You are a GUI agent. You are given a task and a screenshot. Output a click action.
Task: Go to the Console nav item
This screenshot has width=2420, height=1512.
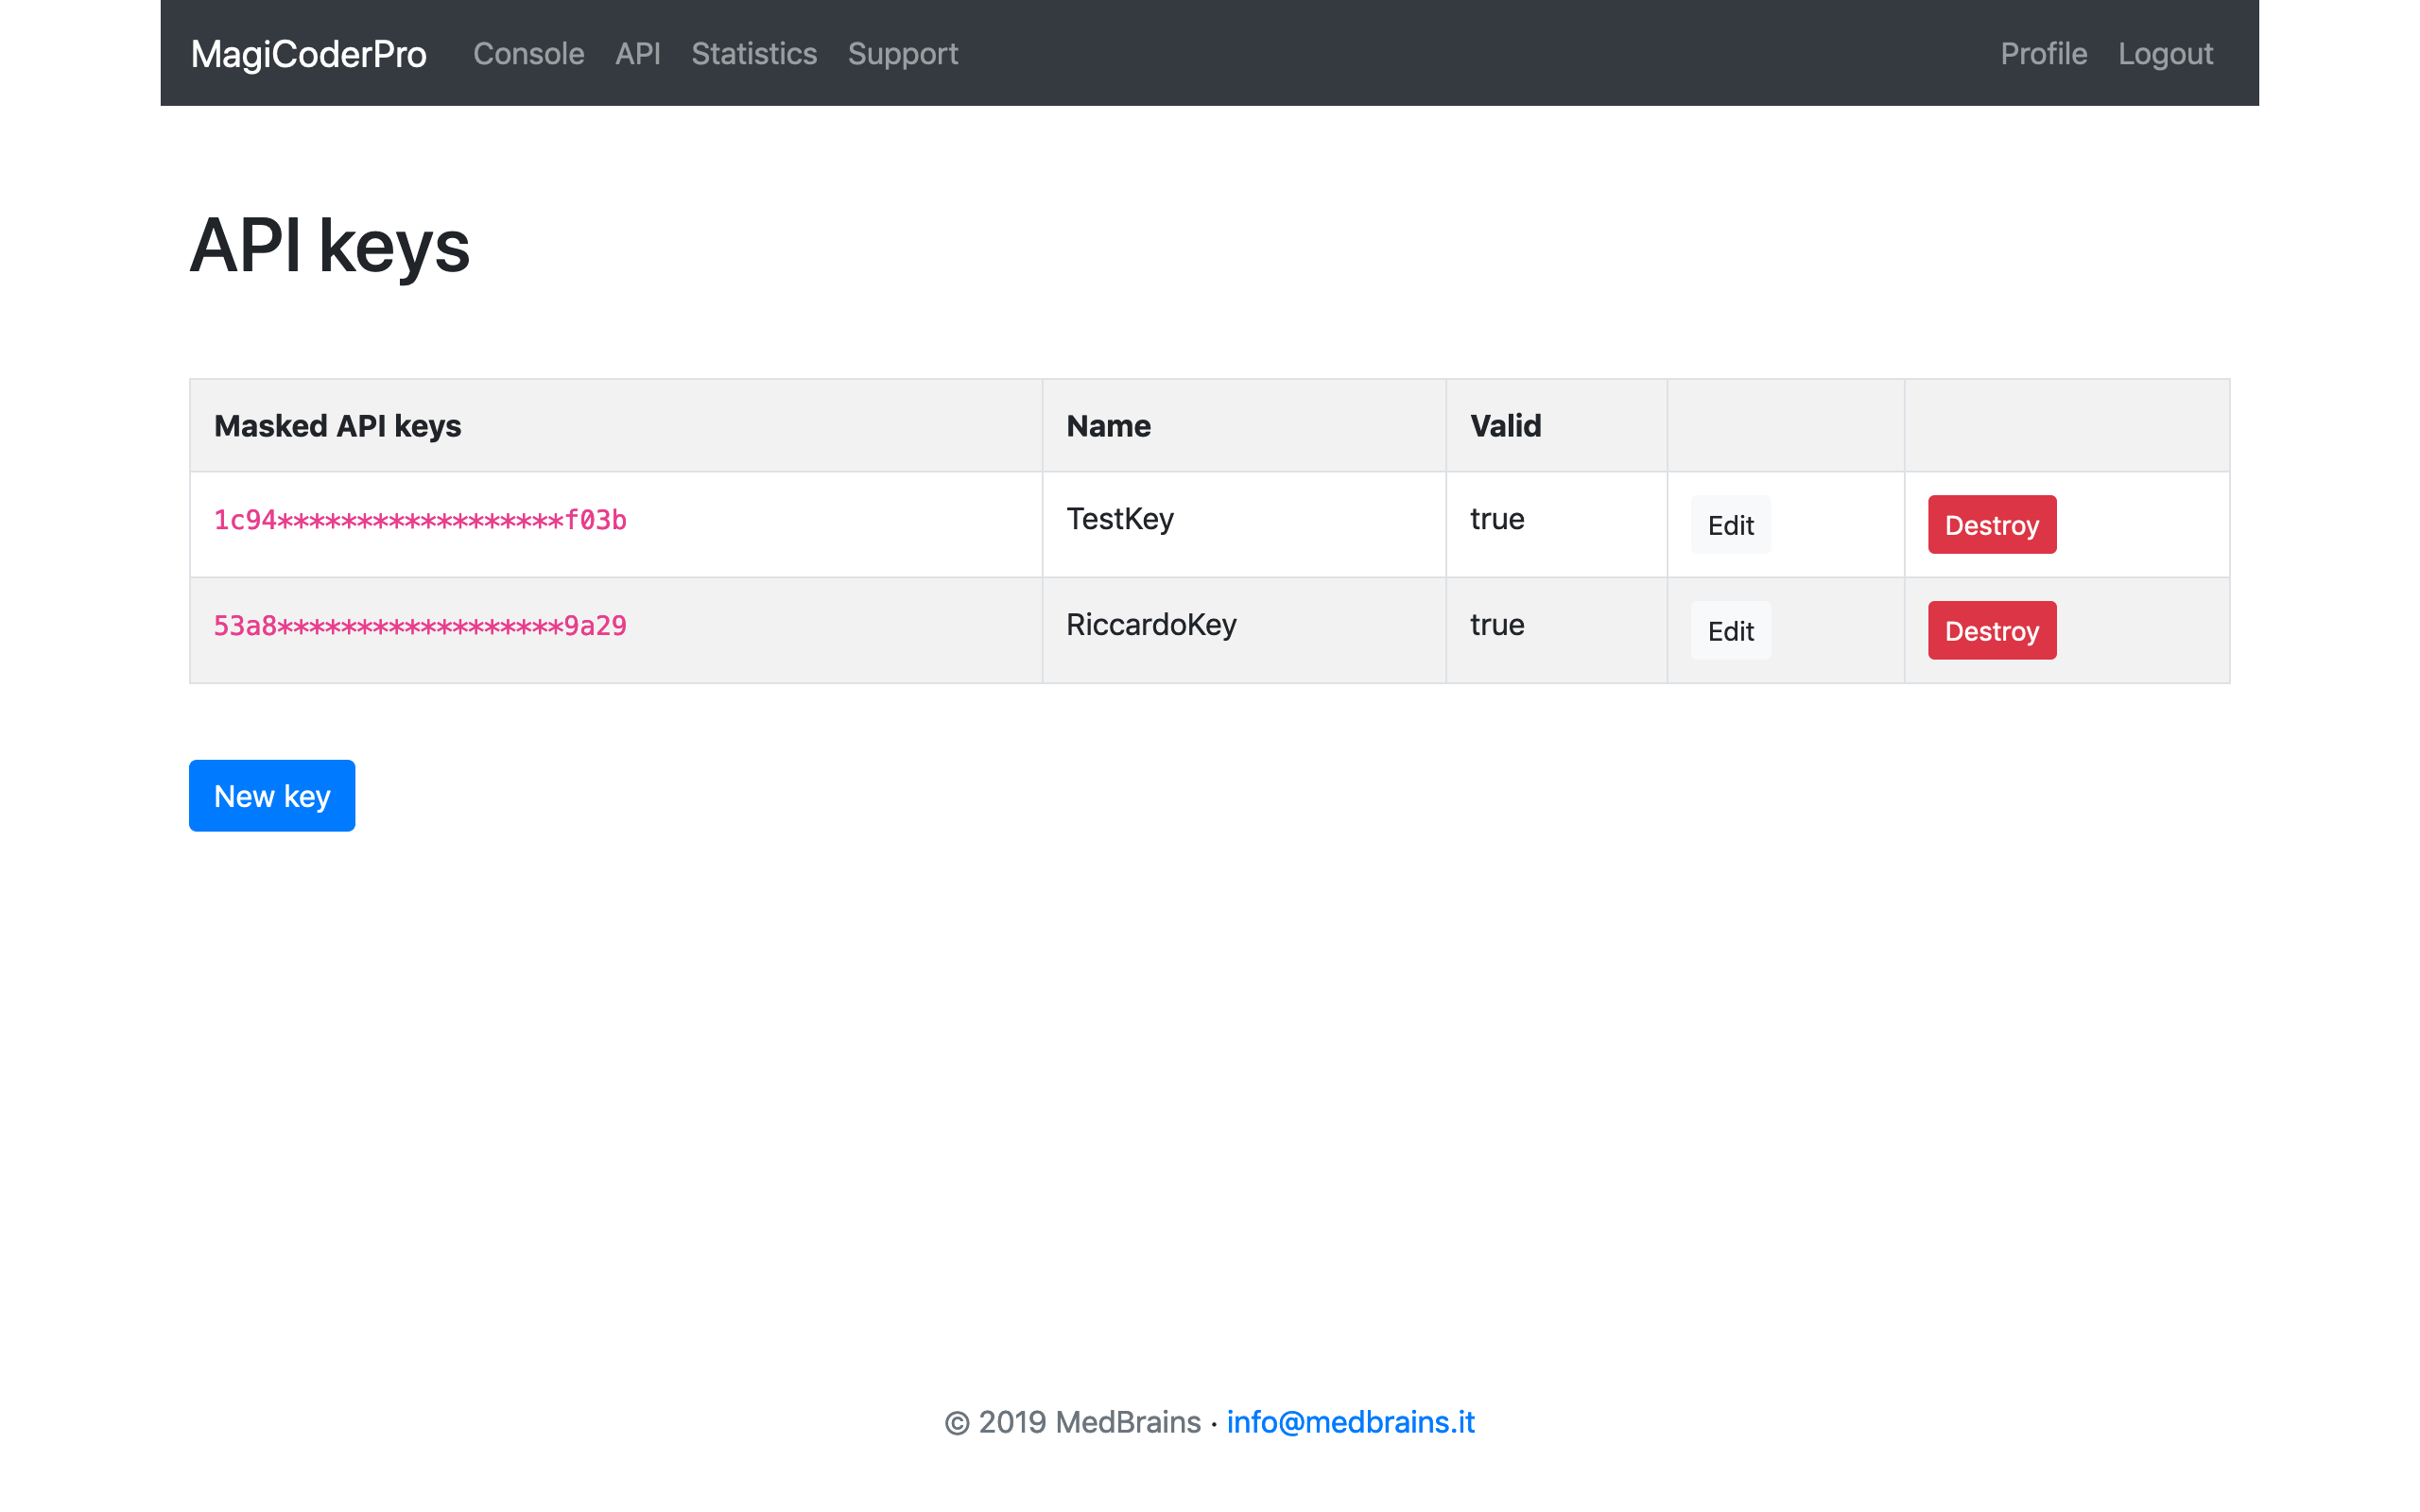tap(528, 54)
